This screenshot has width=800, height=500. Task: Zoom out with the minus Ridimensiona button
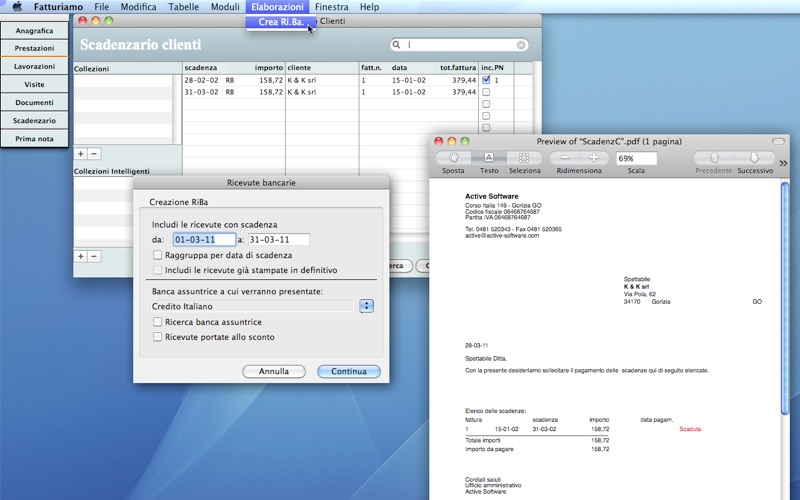(x=566, y=158)
